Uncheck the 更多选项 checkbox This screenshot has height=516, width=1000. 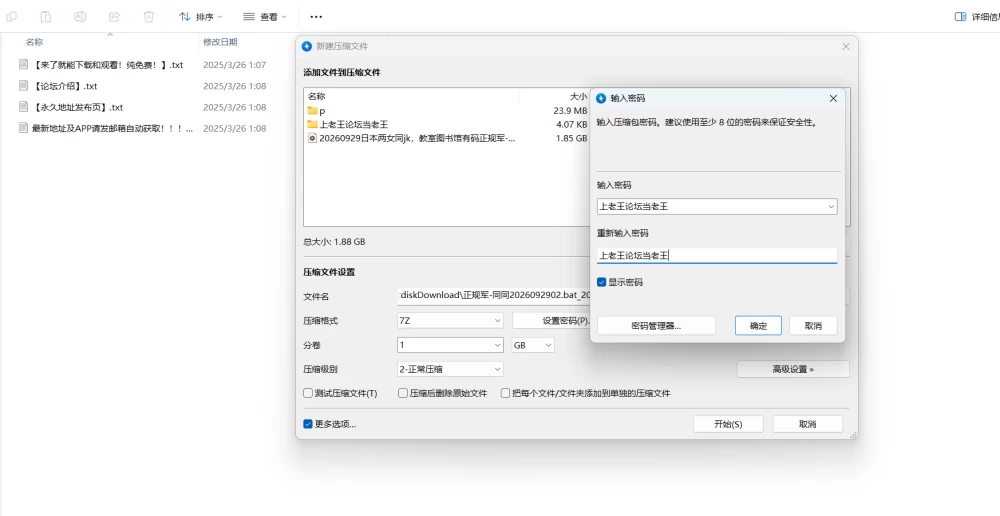[308, 424]
